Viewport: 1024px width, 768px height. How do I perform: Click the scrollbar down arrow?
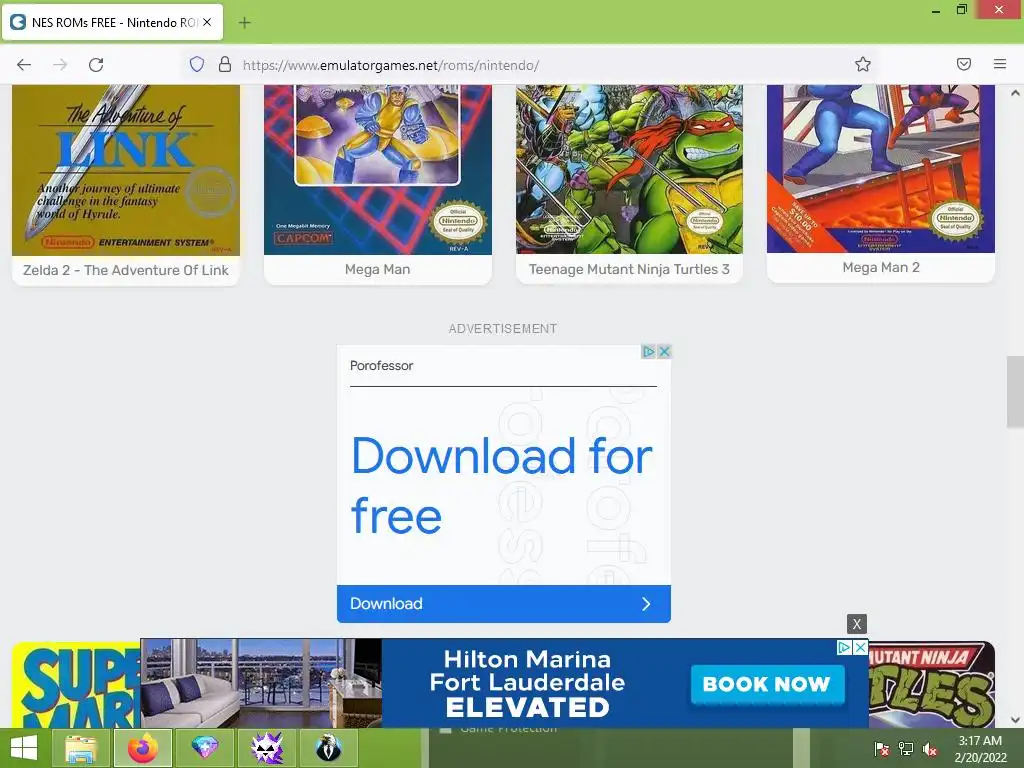click(x=1015, y=720)
